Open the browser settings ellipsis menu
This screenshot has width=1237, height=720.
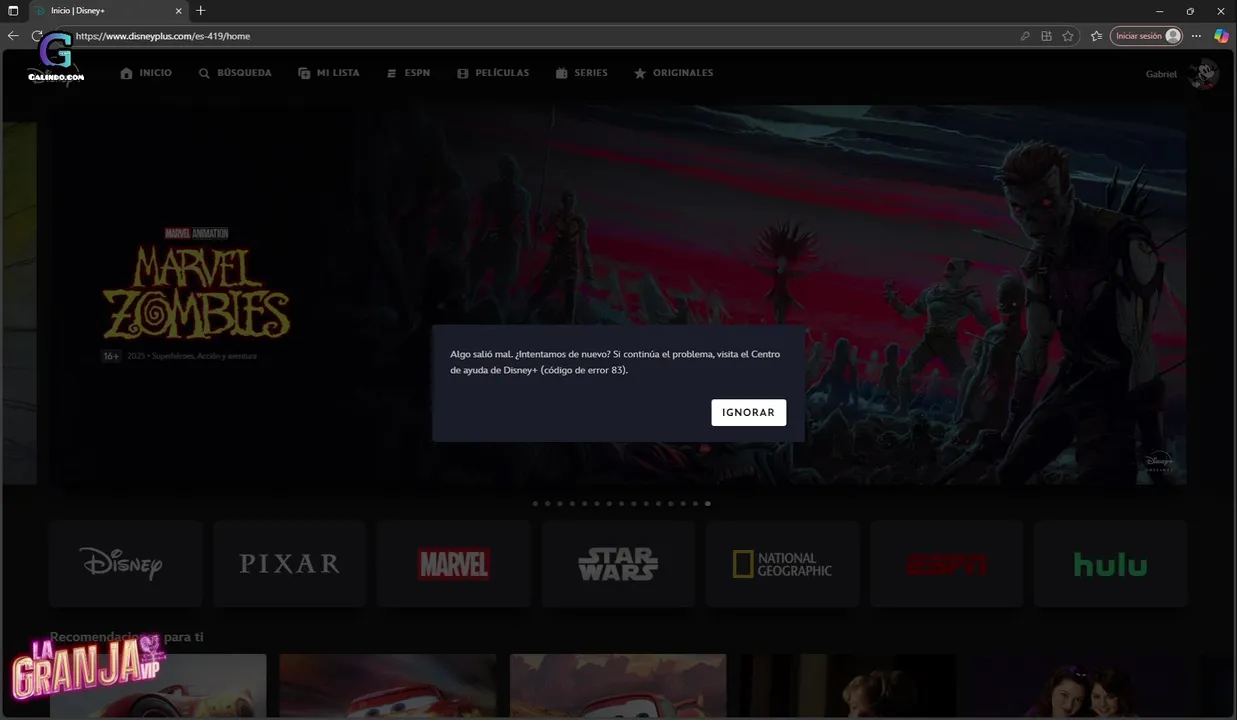pyautogui.click(x=1197, y=36)
